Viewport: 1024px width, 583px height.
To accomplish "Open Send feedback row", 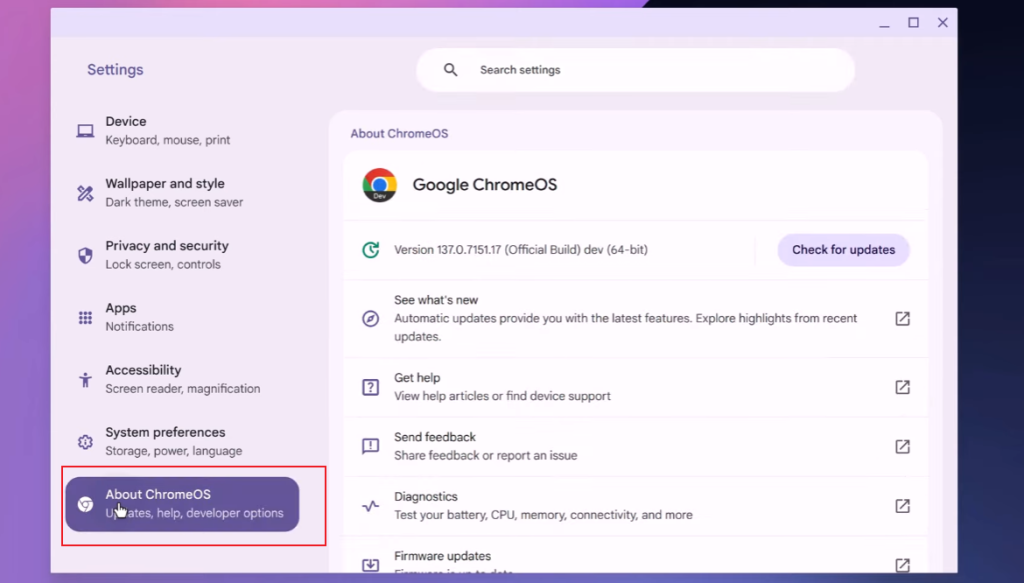I will point(635,447).
